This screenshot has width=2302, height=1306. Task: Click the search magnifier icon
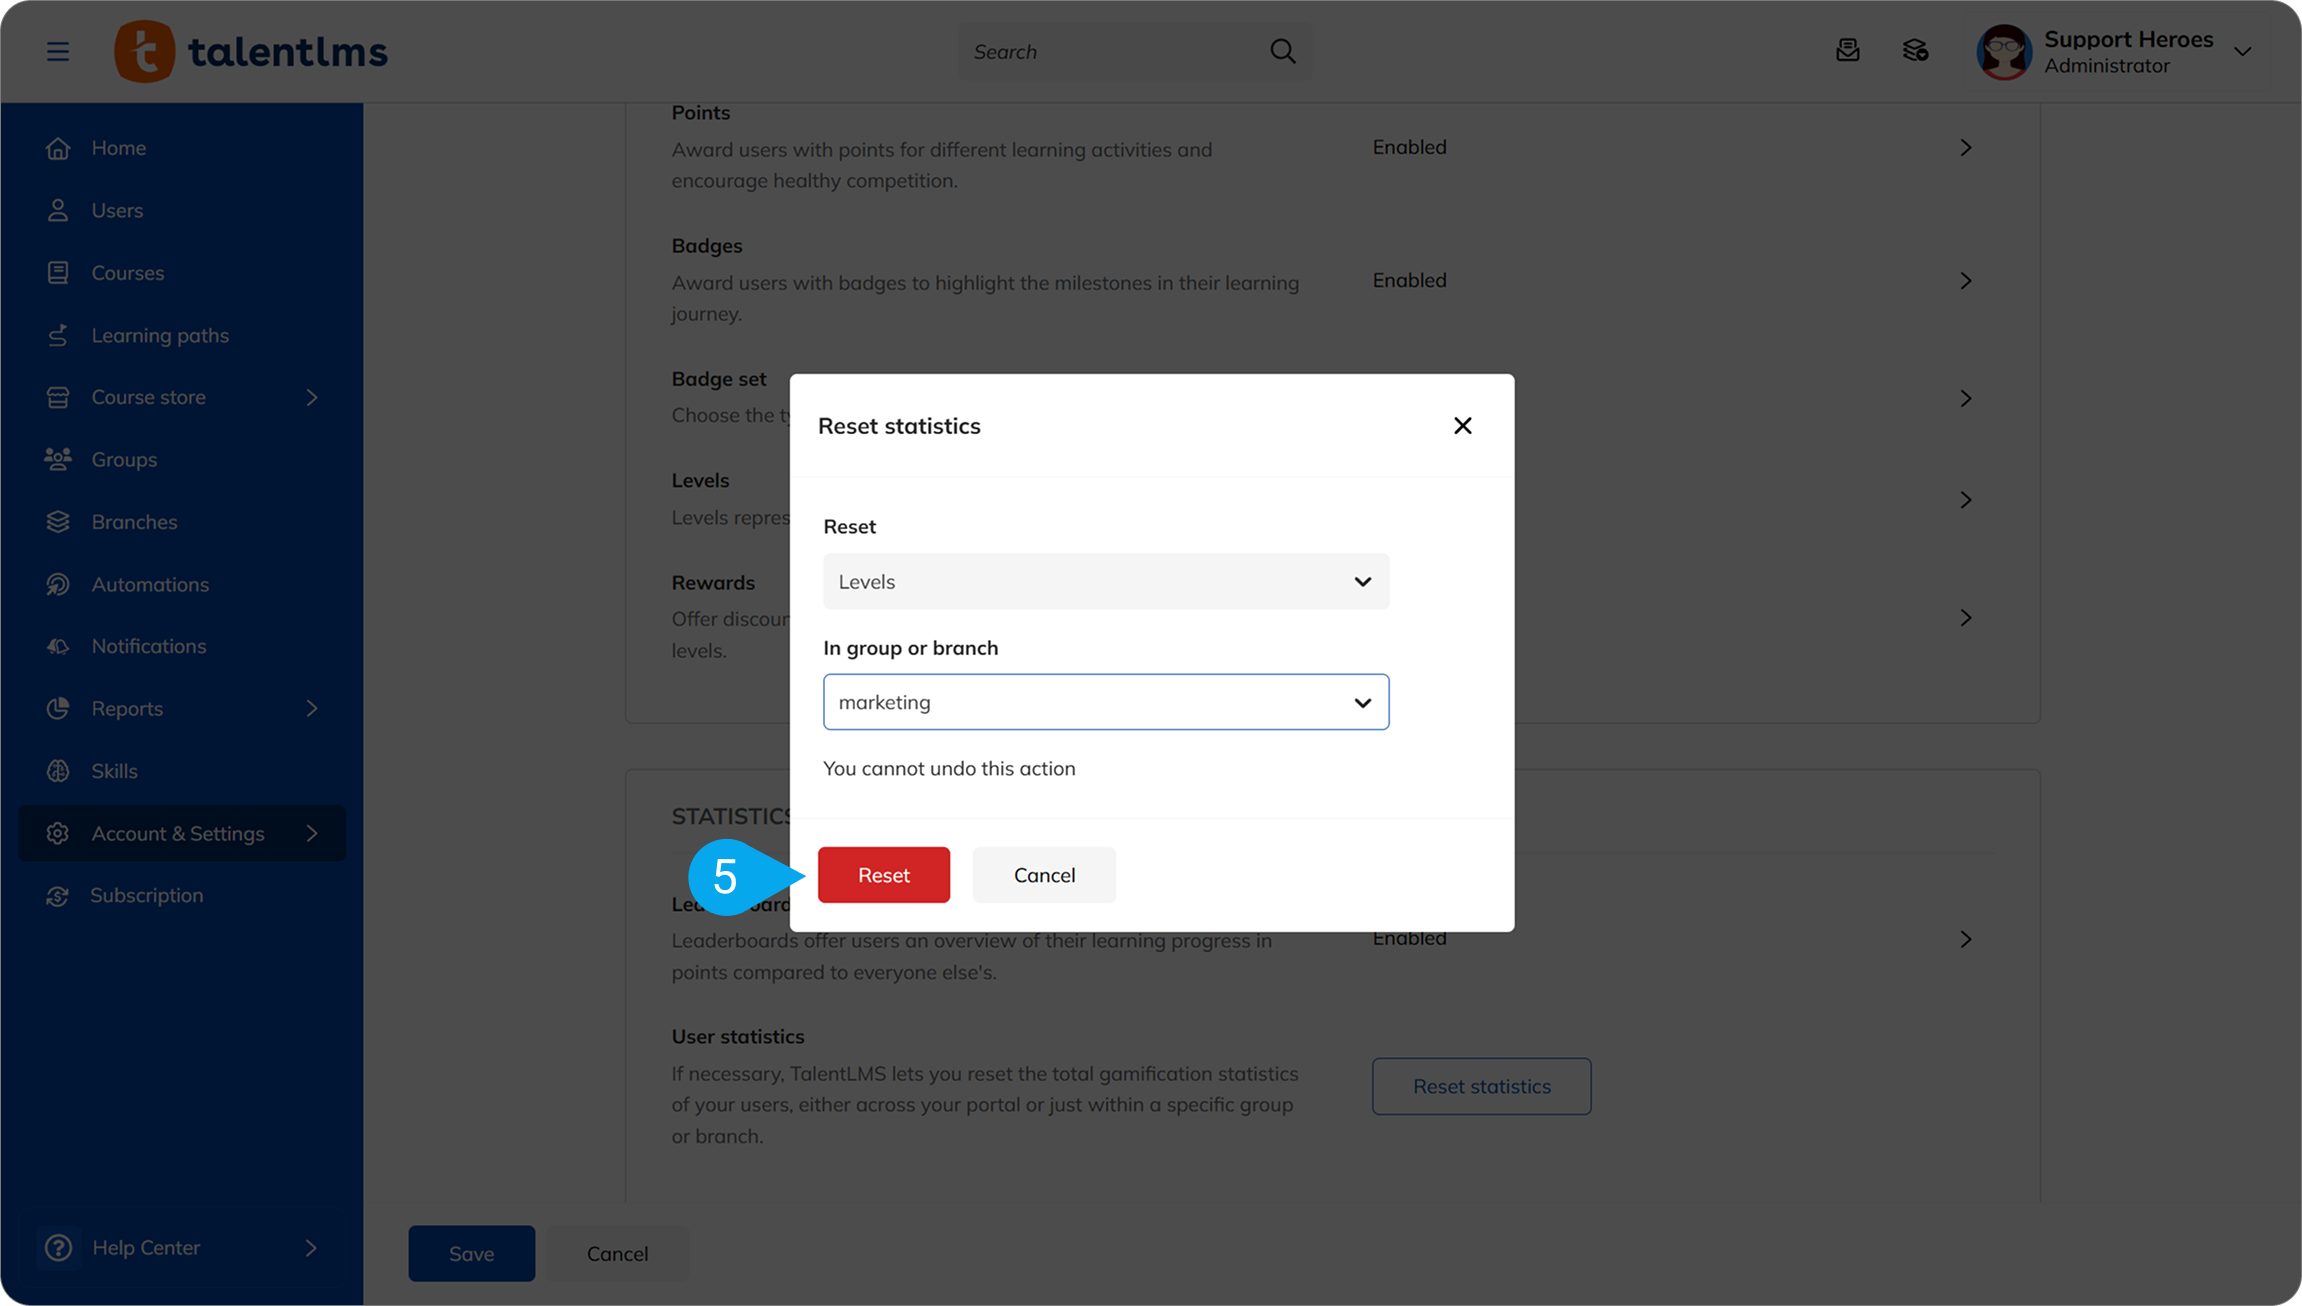(x=1283, y=51)
